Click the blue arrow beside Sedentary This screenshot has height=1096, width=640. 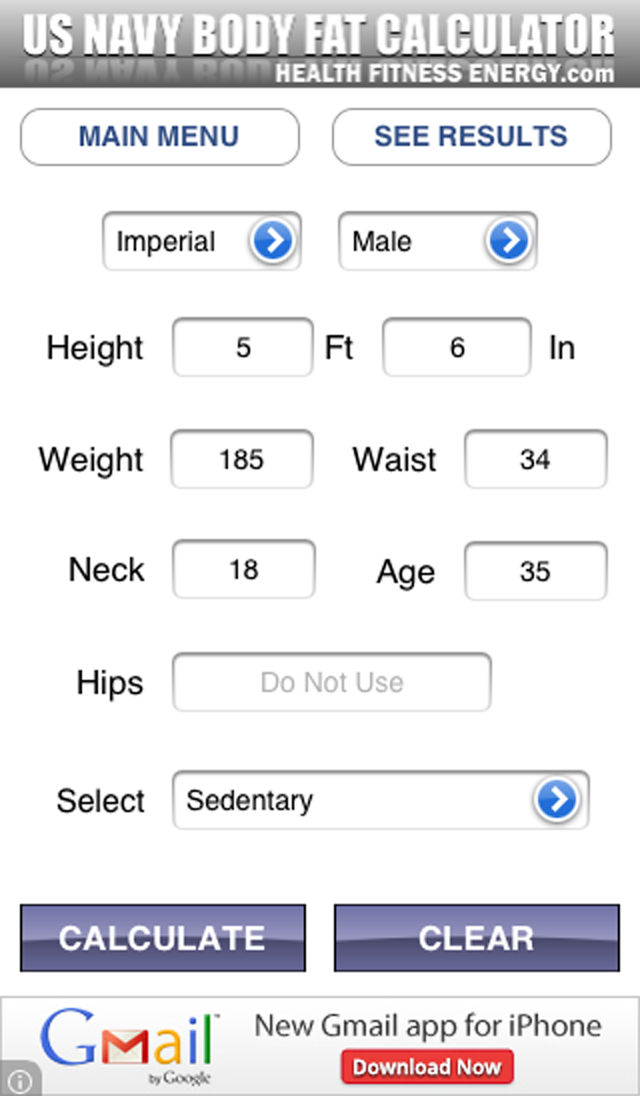pos(557,800)
